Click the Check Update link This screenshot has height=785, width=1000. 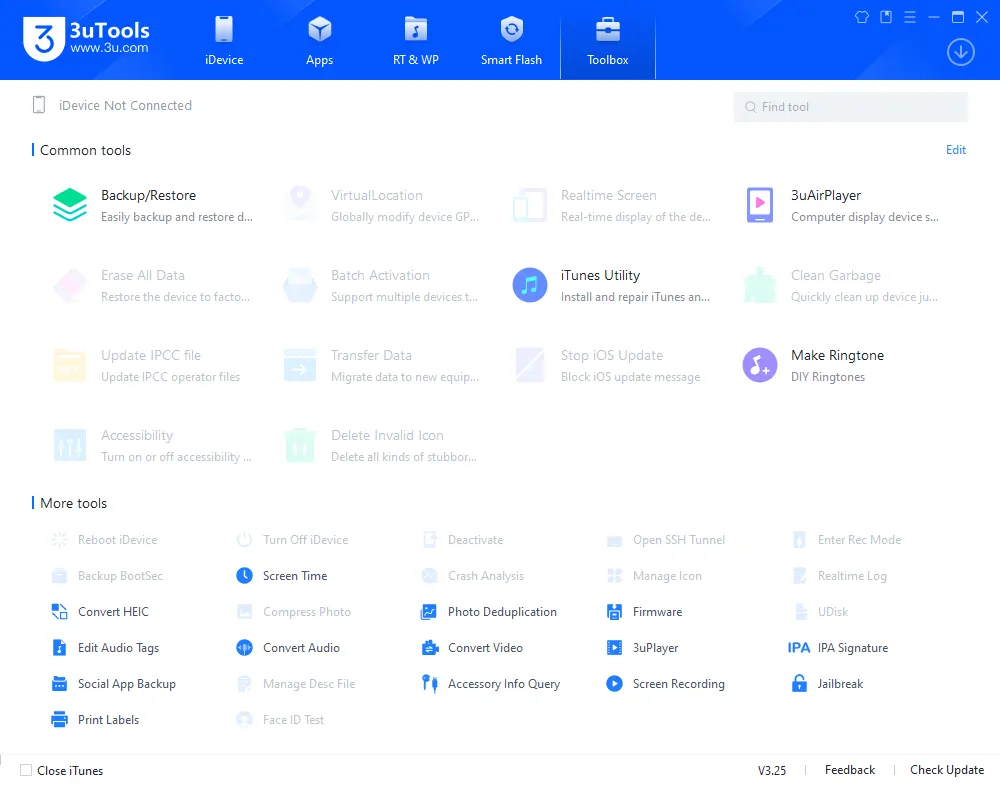point(945,770)
